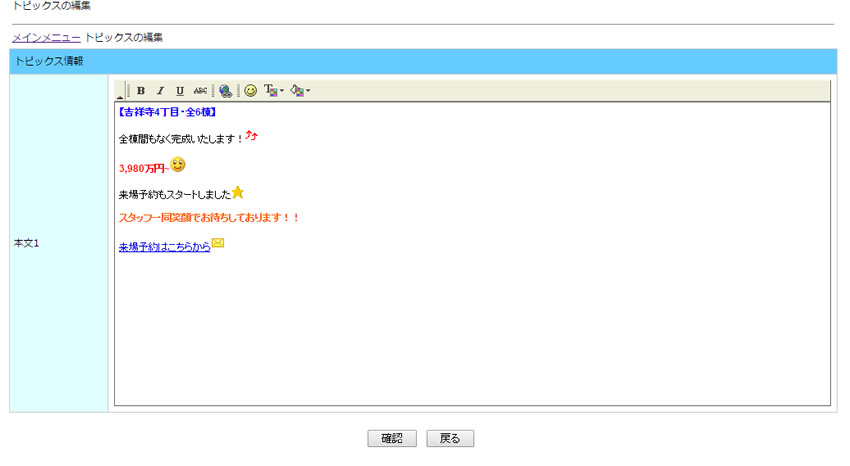850x466 pixels.
Task: Click the text color T icon
Action: coord(271,90)
